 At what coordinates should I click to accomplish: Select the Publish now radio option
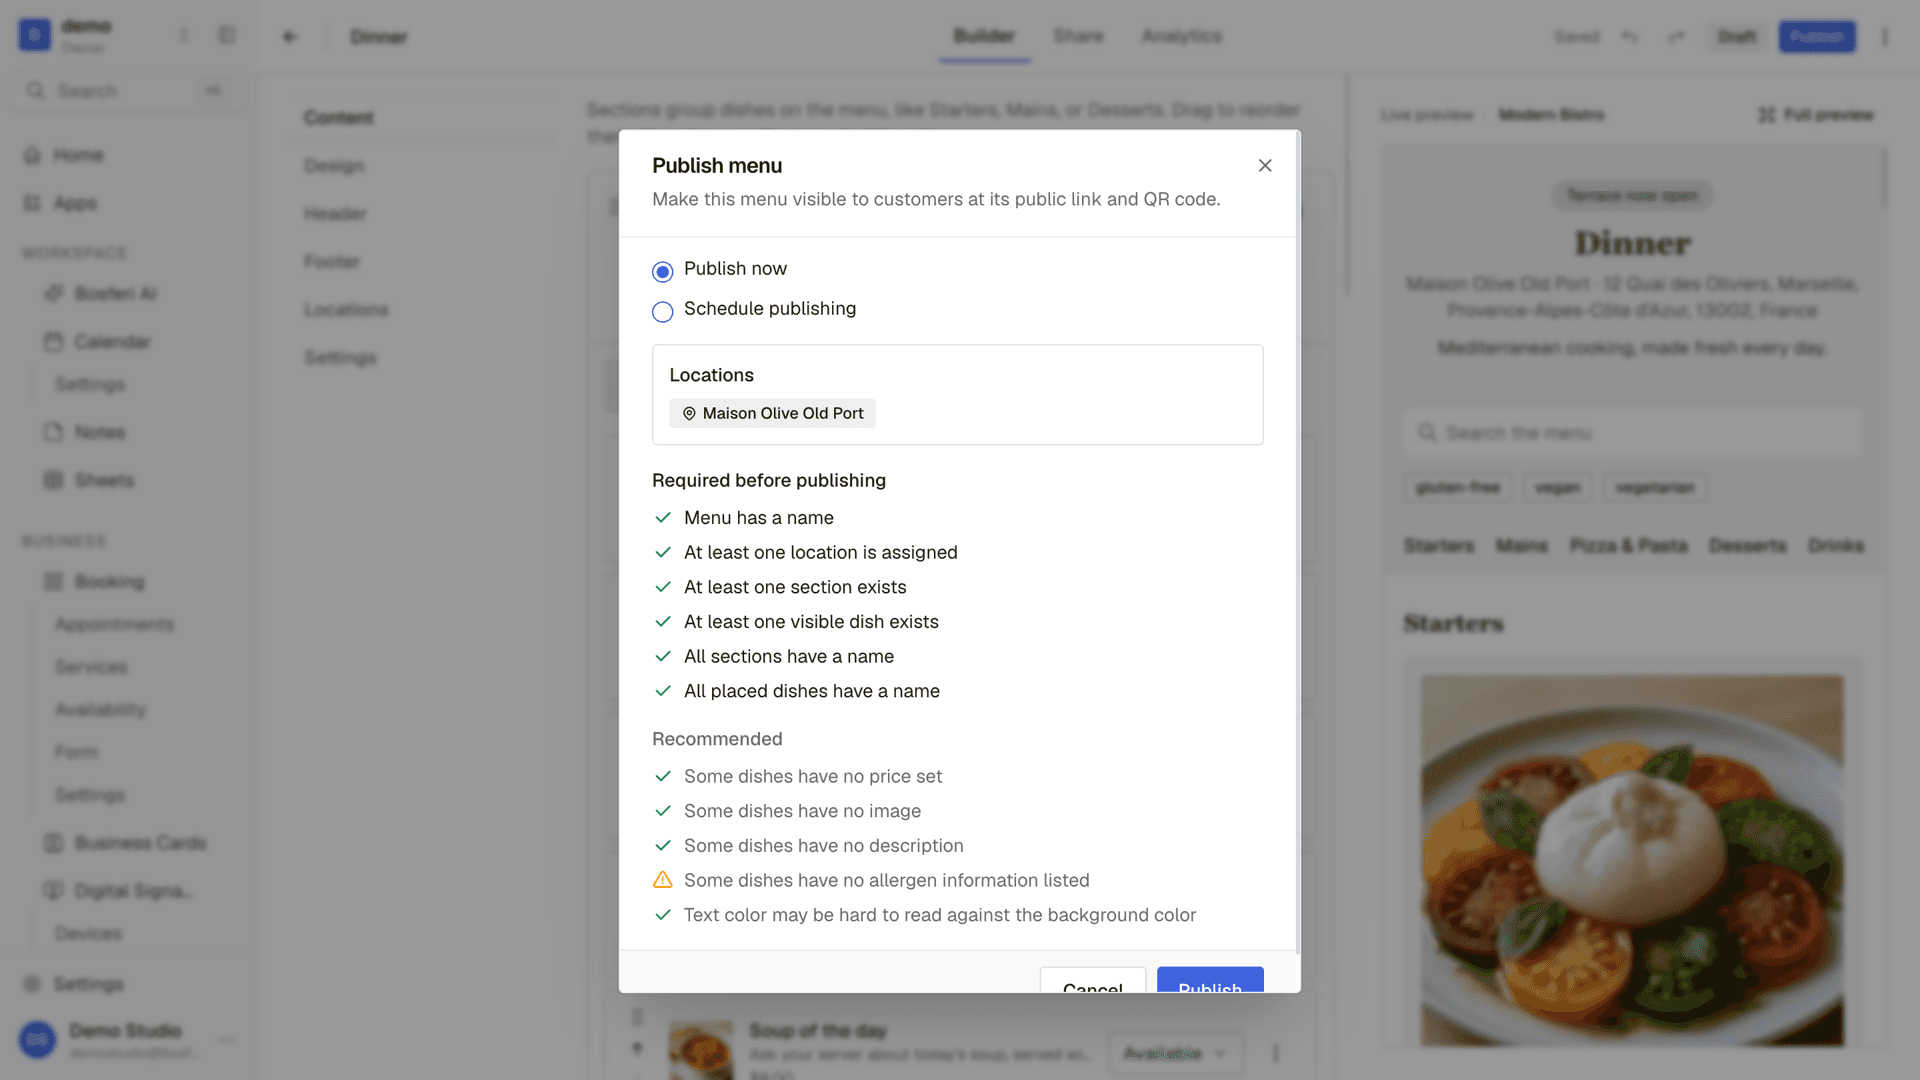[662, 271]
